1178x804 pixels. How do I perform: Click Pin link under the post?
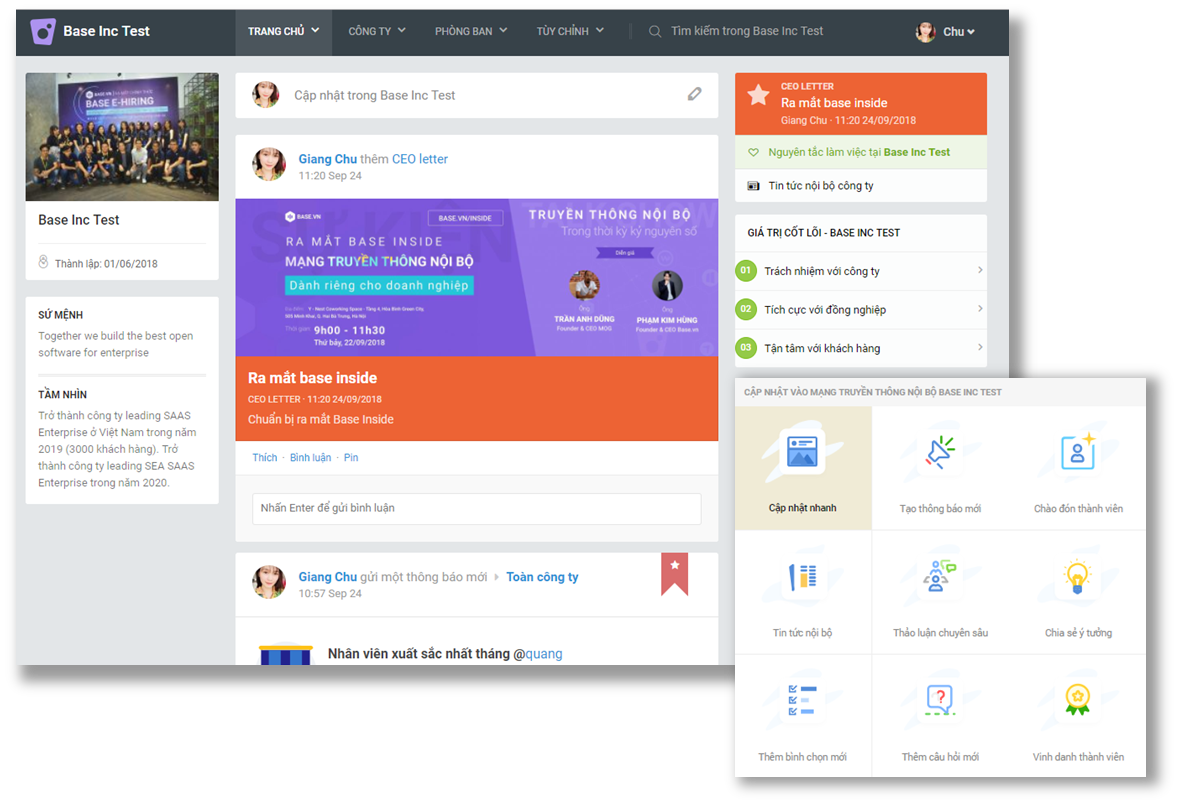click(351, 458)
